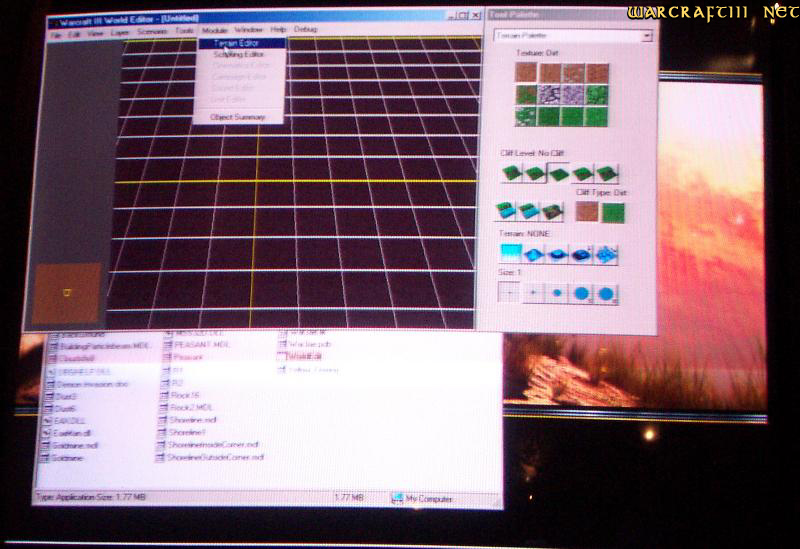Viewport: 800px width, 549px height.
Task: Choose the flat cyan plane terrain tool
Action: [510, 254]
